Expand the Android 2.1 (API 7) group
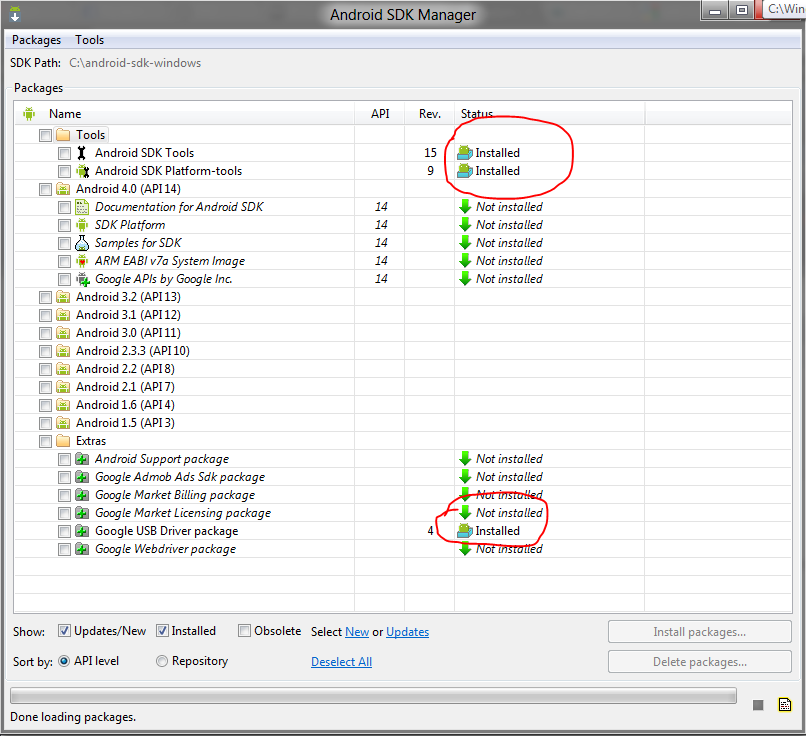This screenshot has width=806, height=736. click(x=125, y=387)
